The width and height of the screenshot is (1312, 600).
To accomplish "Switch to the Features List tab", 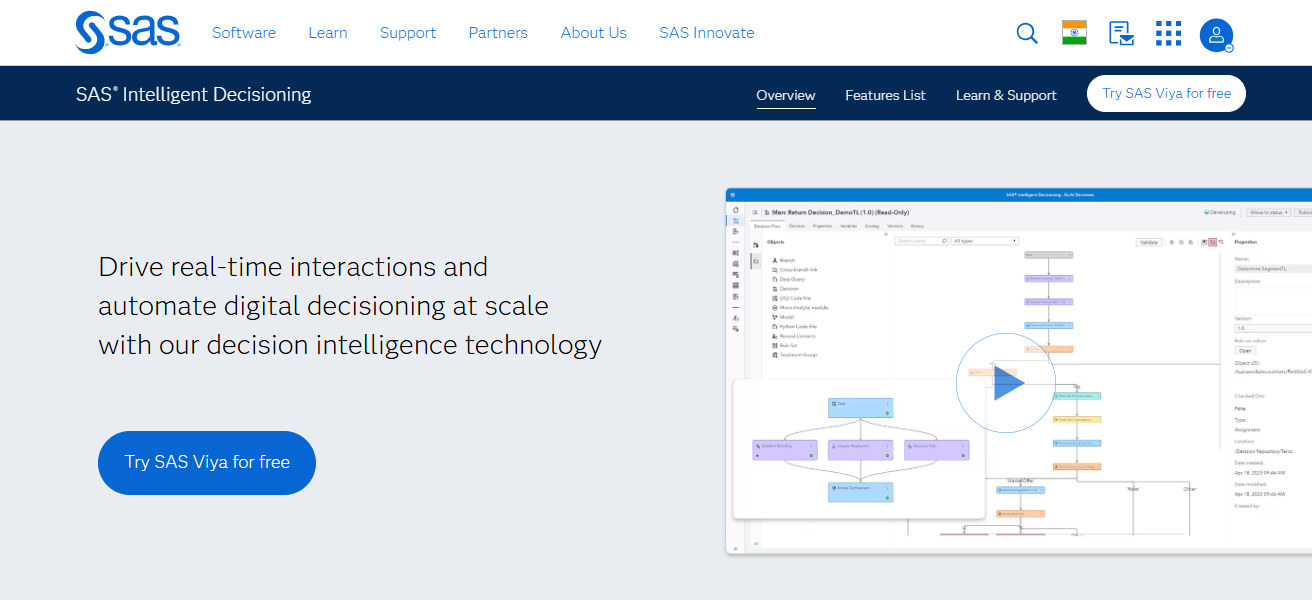I will click(885, 95).
